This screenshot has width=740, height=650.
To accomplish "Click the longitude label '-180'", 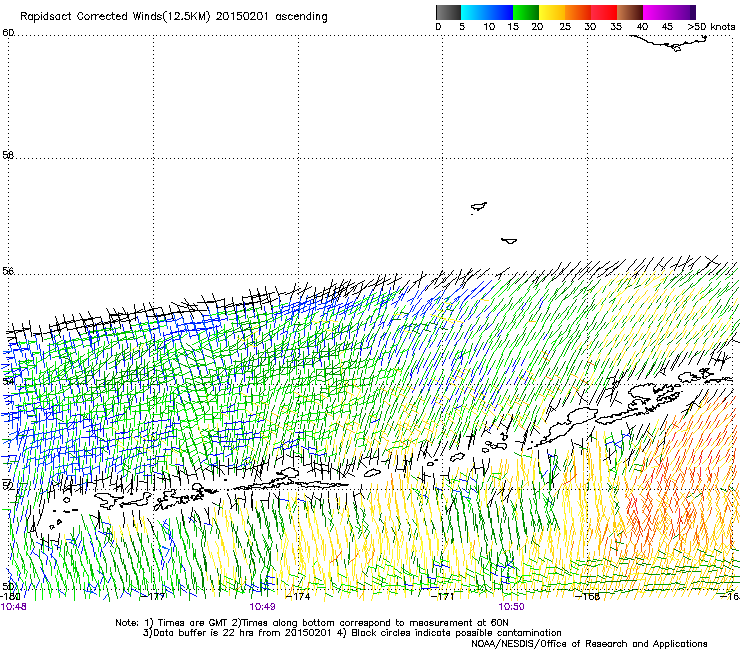I will tap(10, 596).
